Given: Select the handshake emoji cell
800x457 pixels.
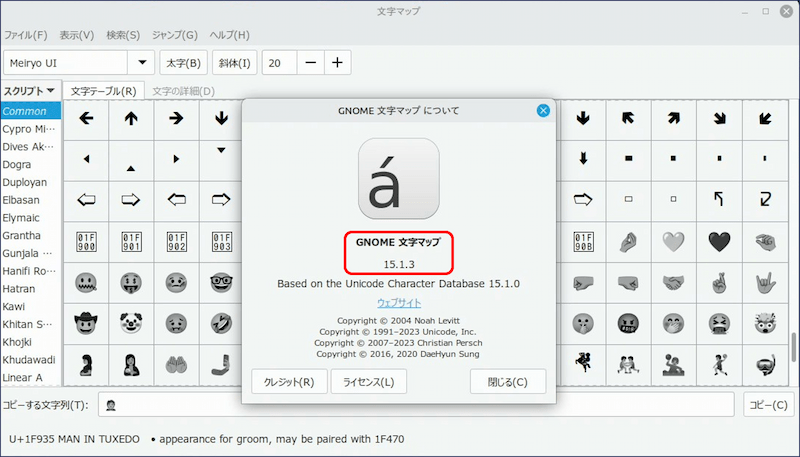Looking at the screenshot, I should 674,283.
